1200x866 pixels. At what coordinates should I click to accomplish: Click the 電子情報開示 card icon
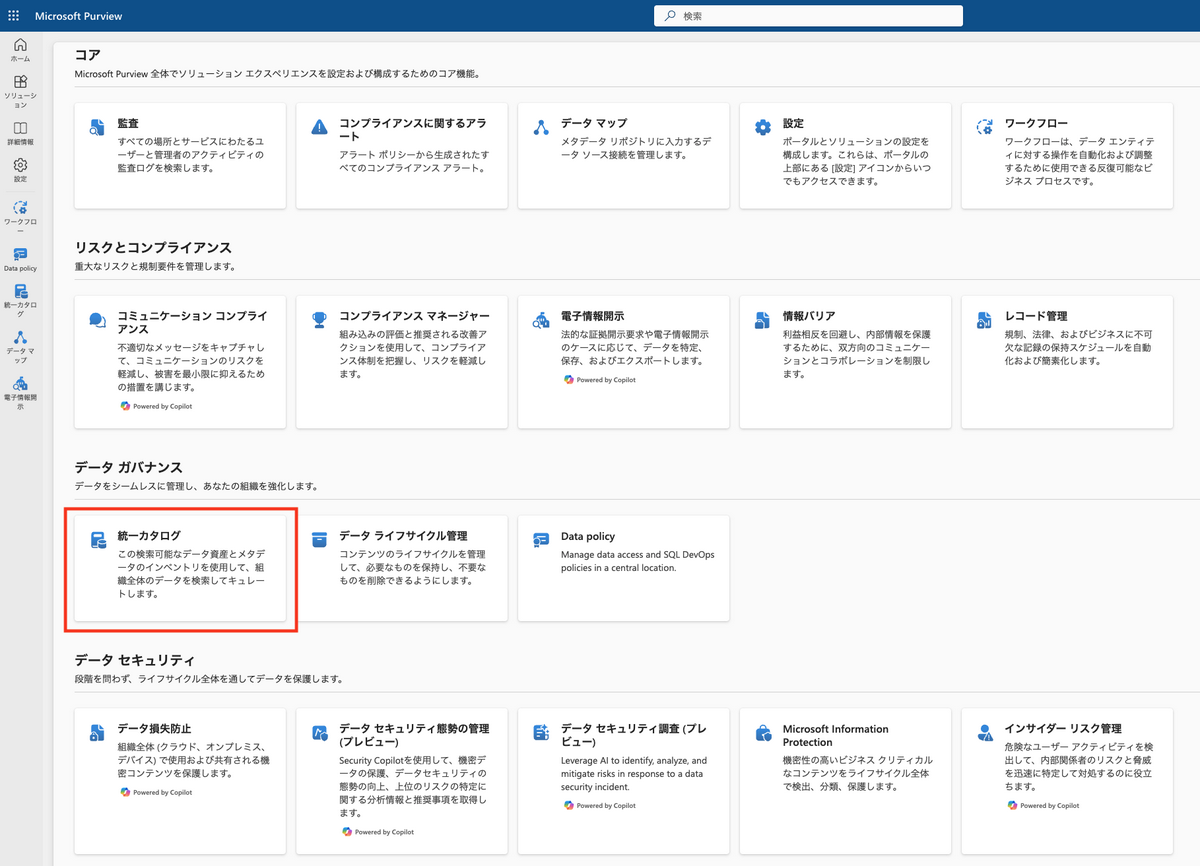[541, 320]
